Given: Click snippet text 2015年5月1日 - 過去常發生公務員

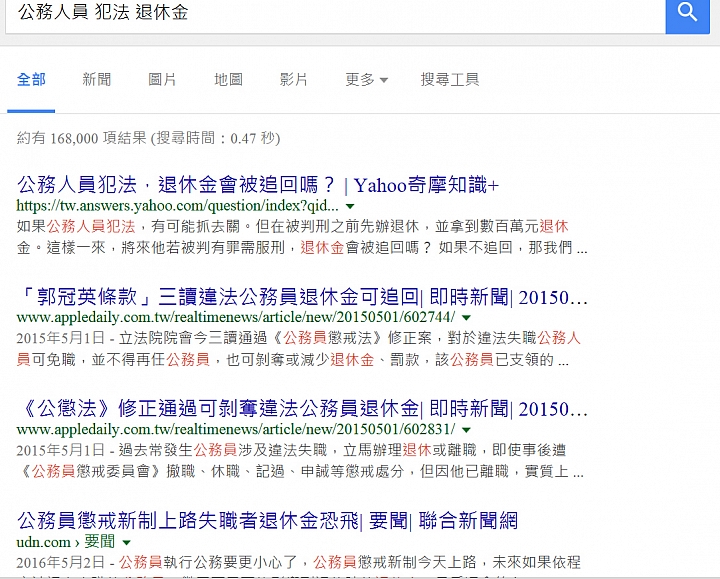Looking at the screenshot, I should pos(300,461).
